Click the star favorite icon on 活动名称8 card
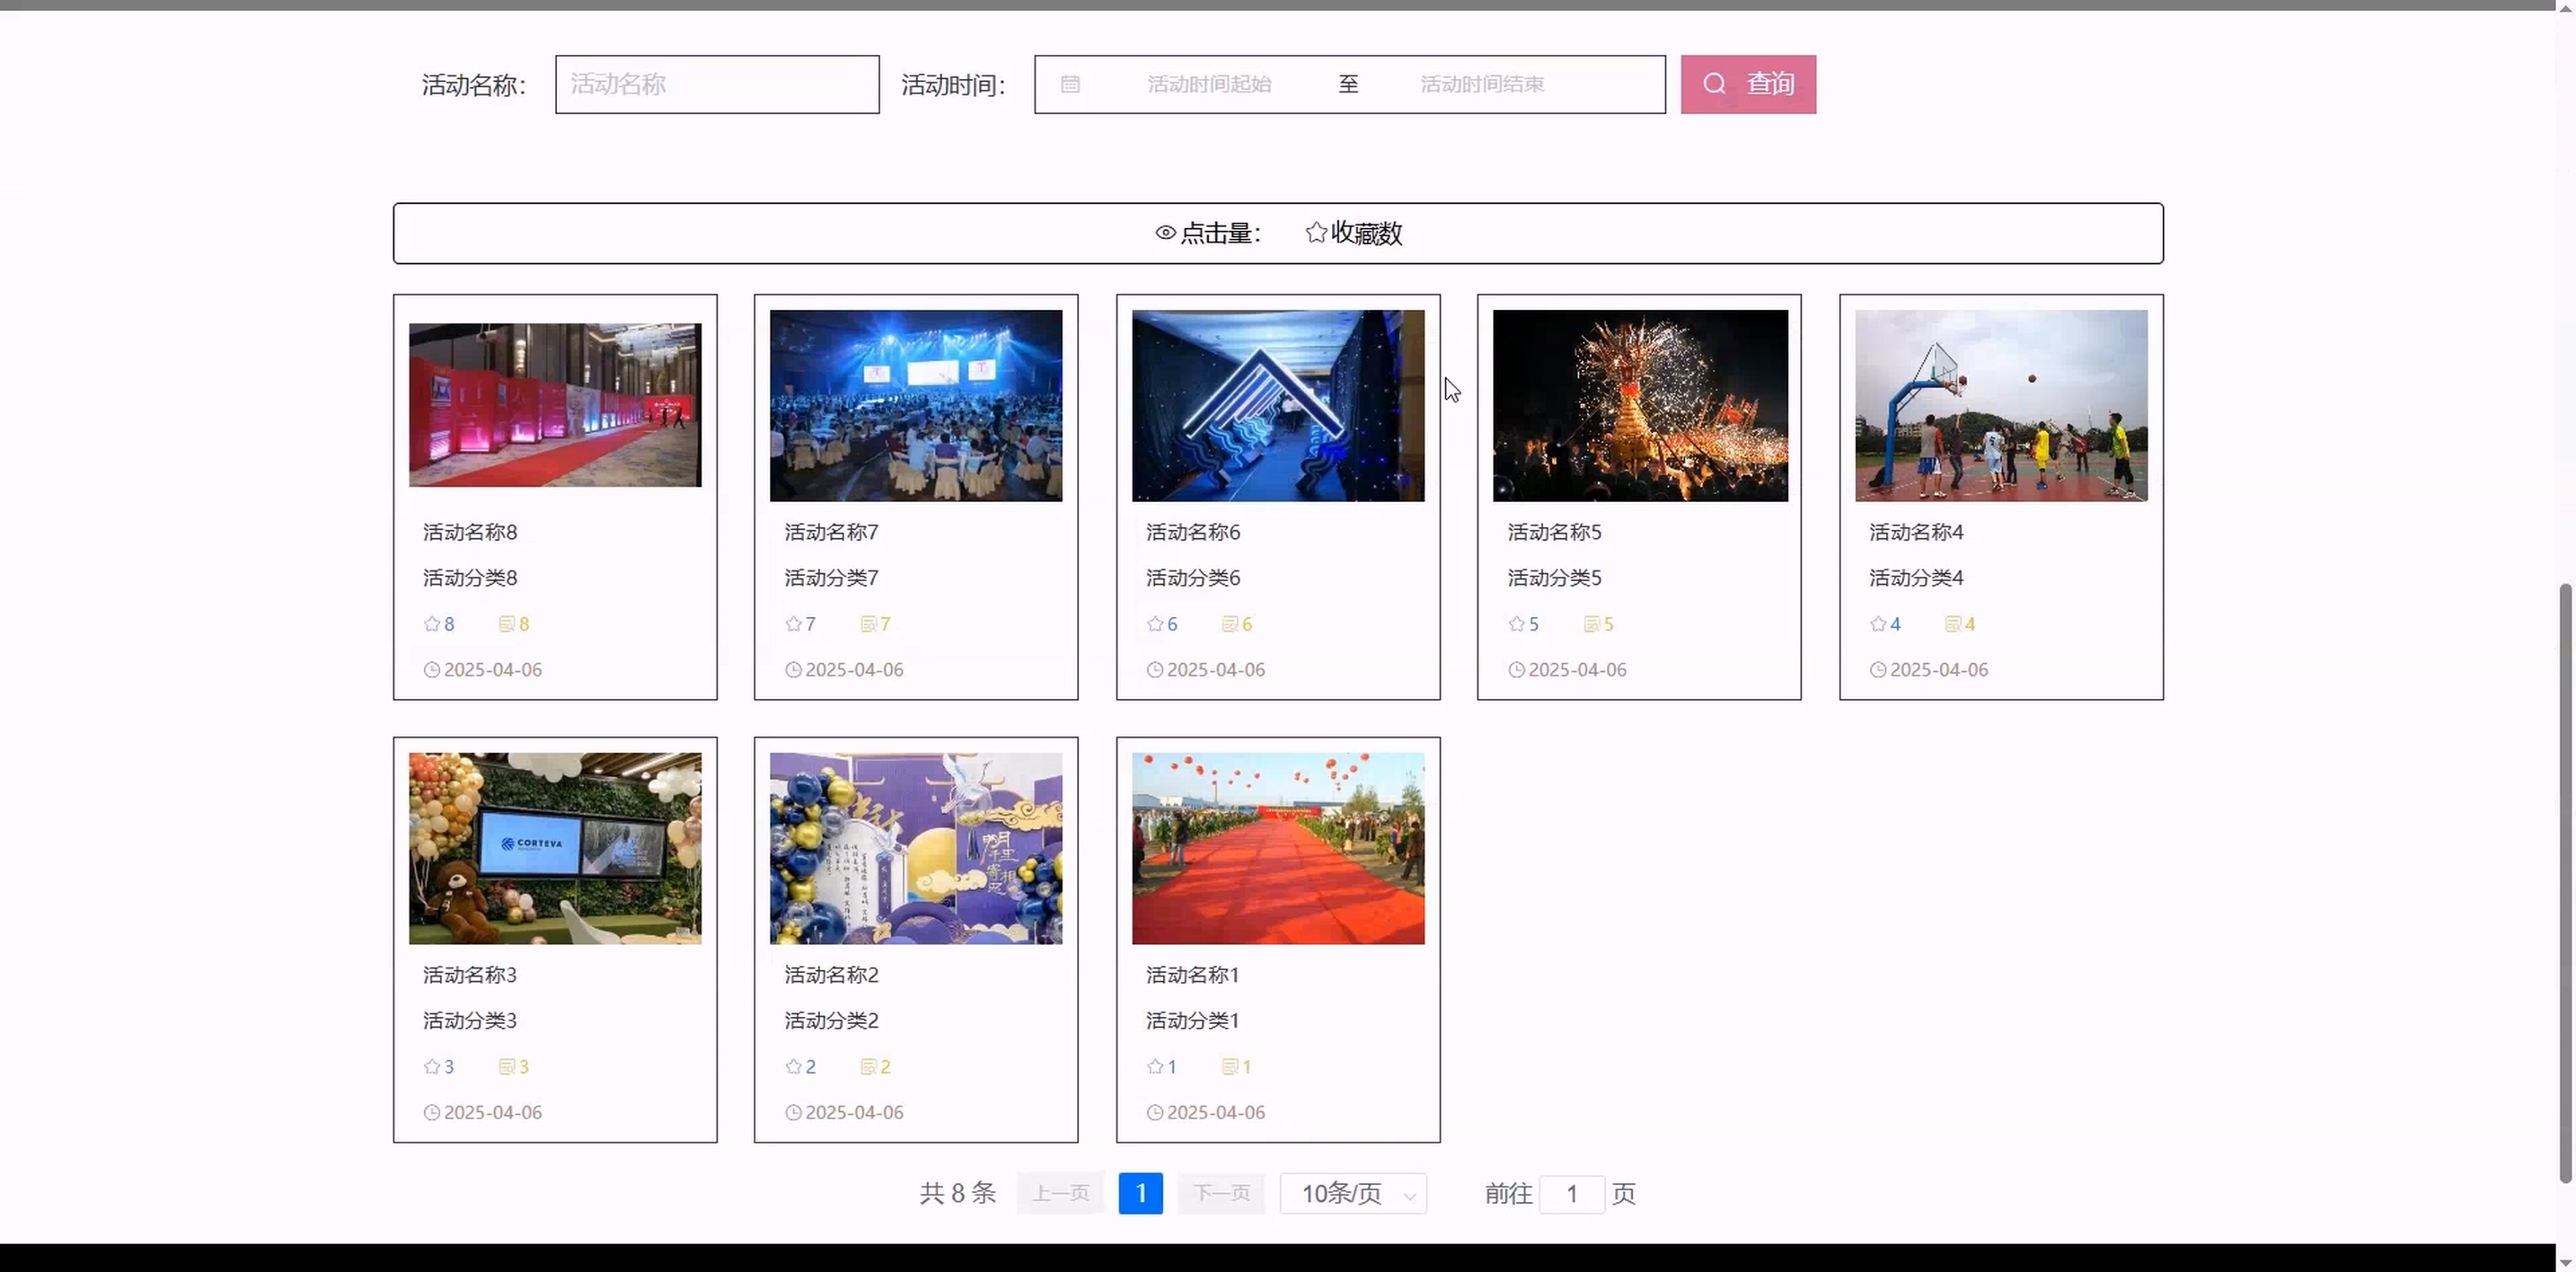Image resolution: width=2576 pixels, height=1272 pixels. [x=432, y=624]
